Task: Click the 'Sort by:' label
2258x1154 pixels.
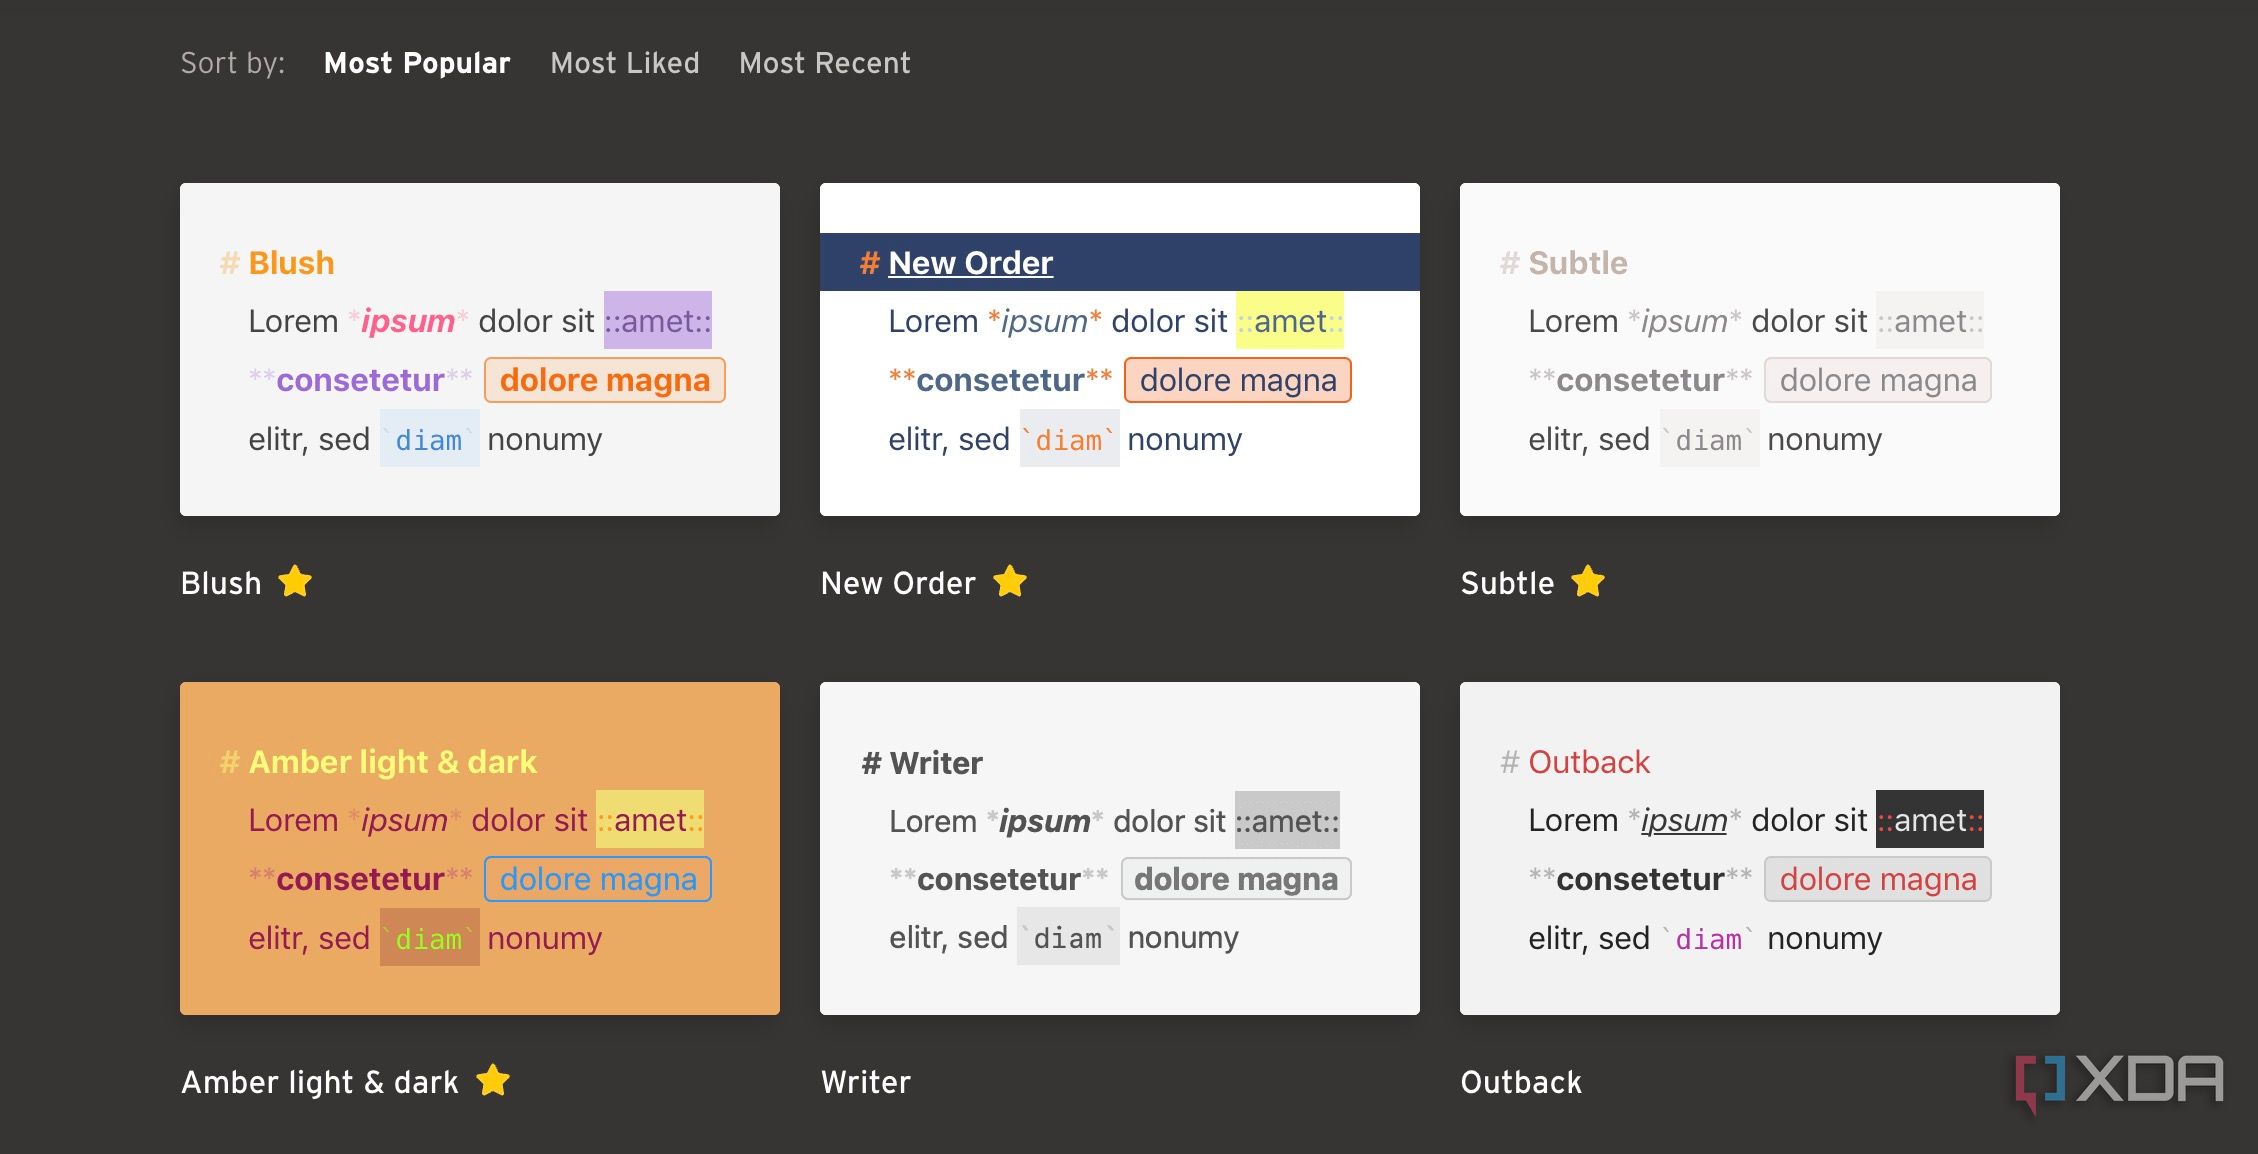Action: (x=233, y=63)
